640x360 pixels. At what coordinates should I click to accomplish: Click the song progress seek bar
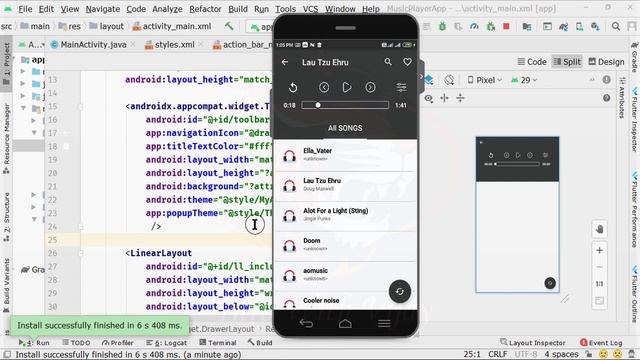click(345, 105)
